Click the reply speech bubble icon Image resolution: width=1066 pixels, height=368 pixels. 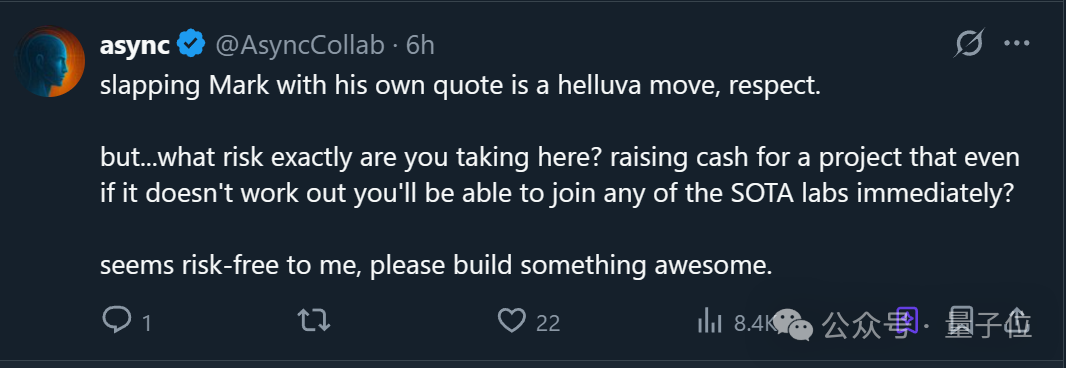[116, 320]
